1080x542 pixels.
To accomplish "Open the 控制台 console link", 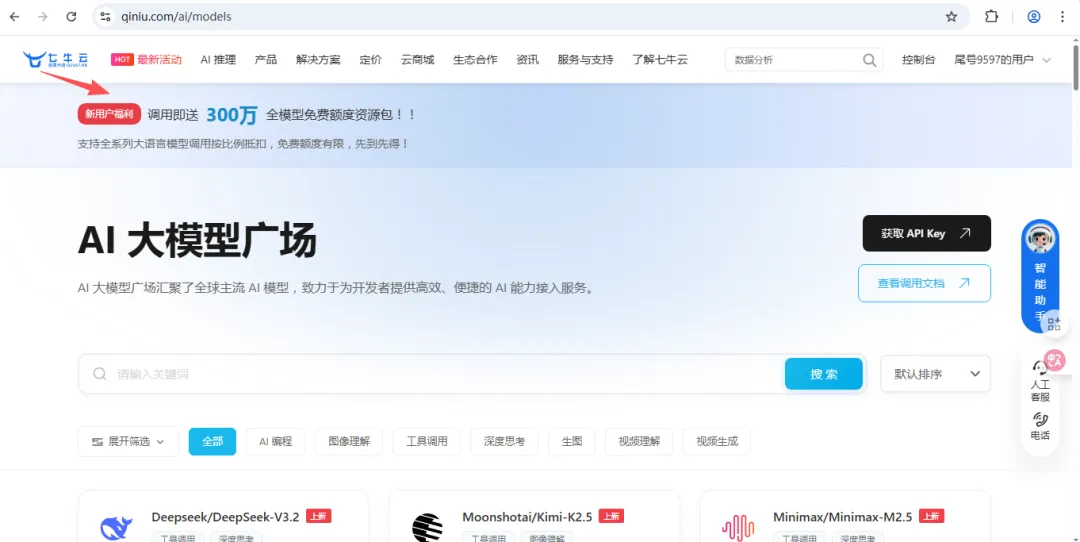I will click(919, 60).
